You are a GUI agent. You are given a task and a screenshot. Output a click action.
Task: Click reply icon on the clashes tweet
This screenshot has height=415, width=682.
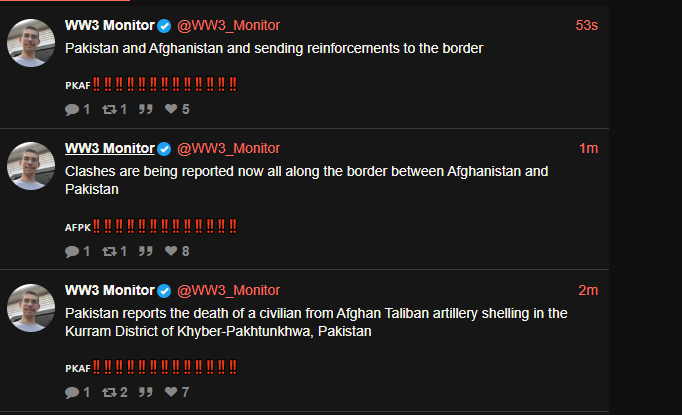point(72,251)
